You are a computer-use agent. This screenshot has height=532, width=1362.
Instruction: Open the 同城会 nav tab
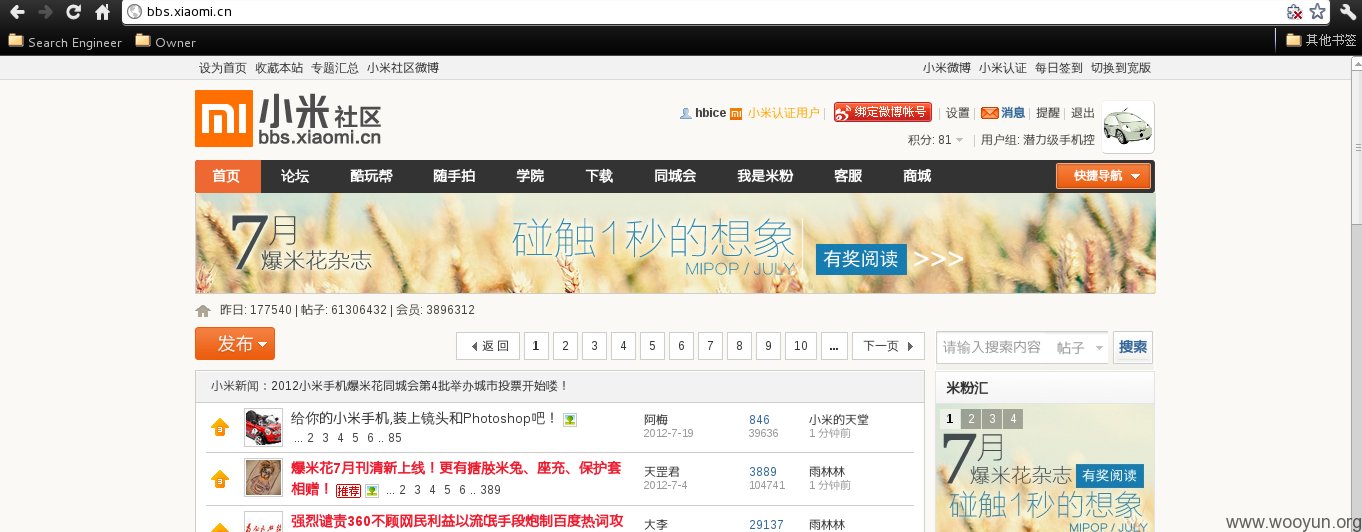(675, 176)
